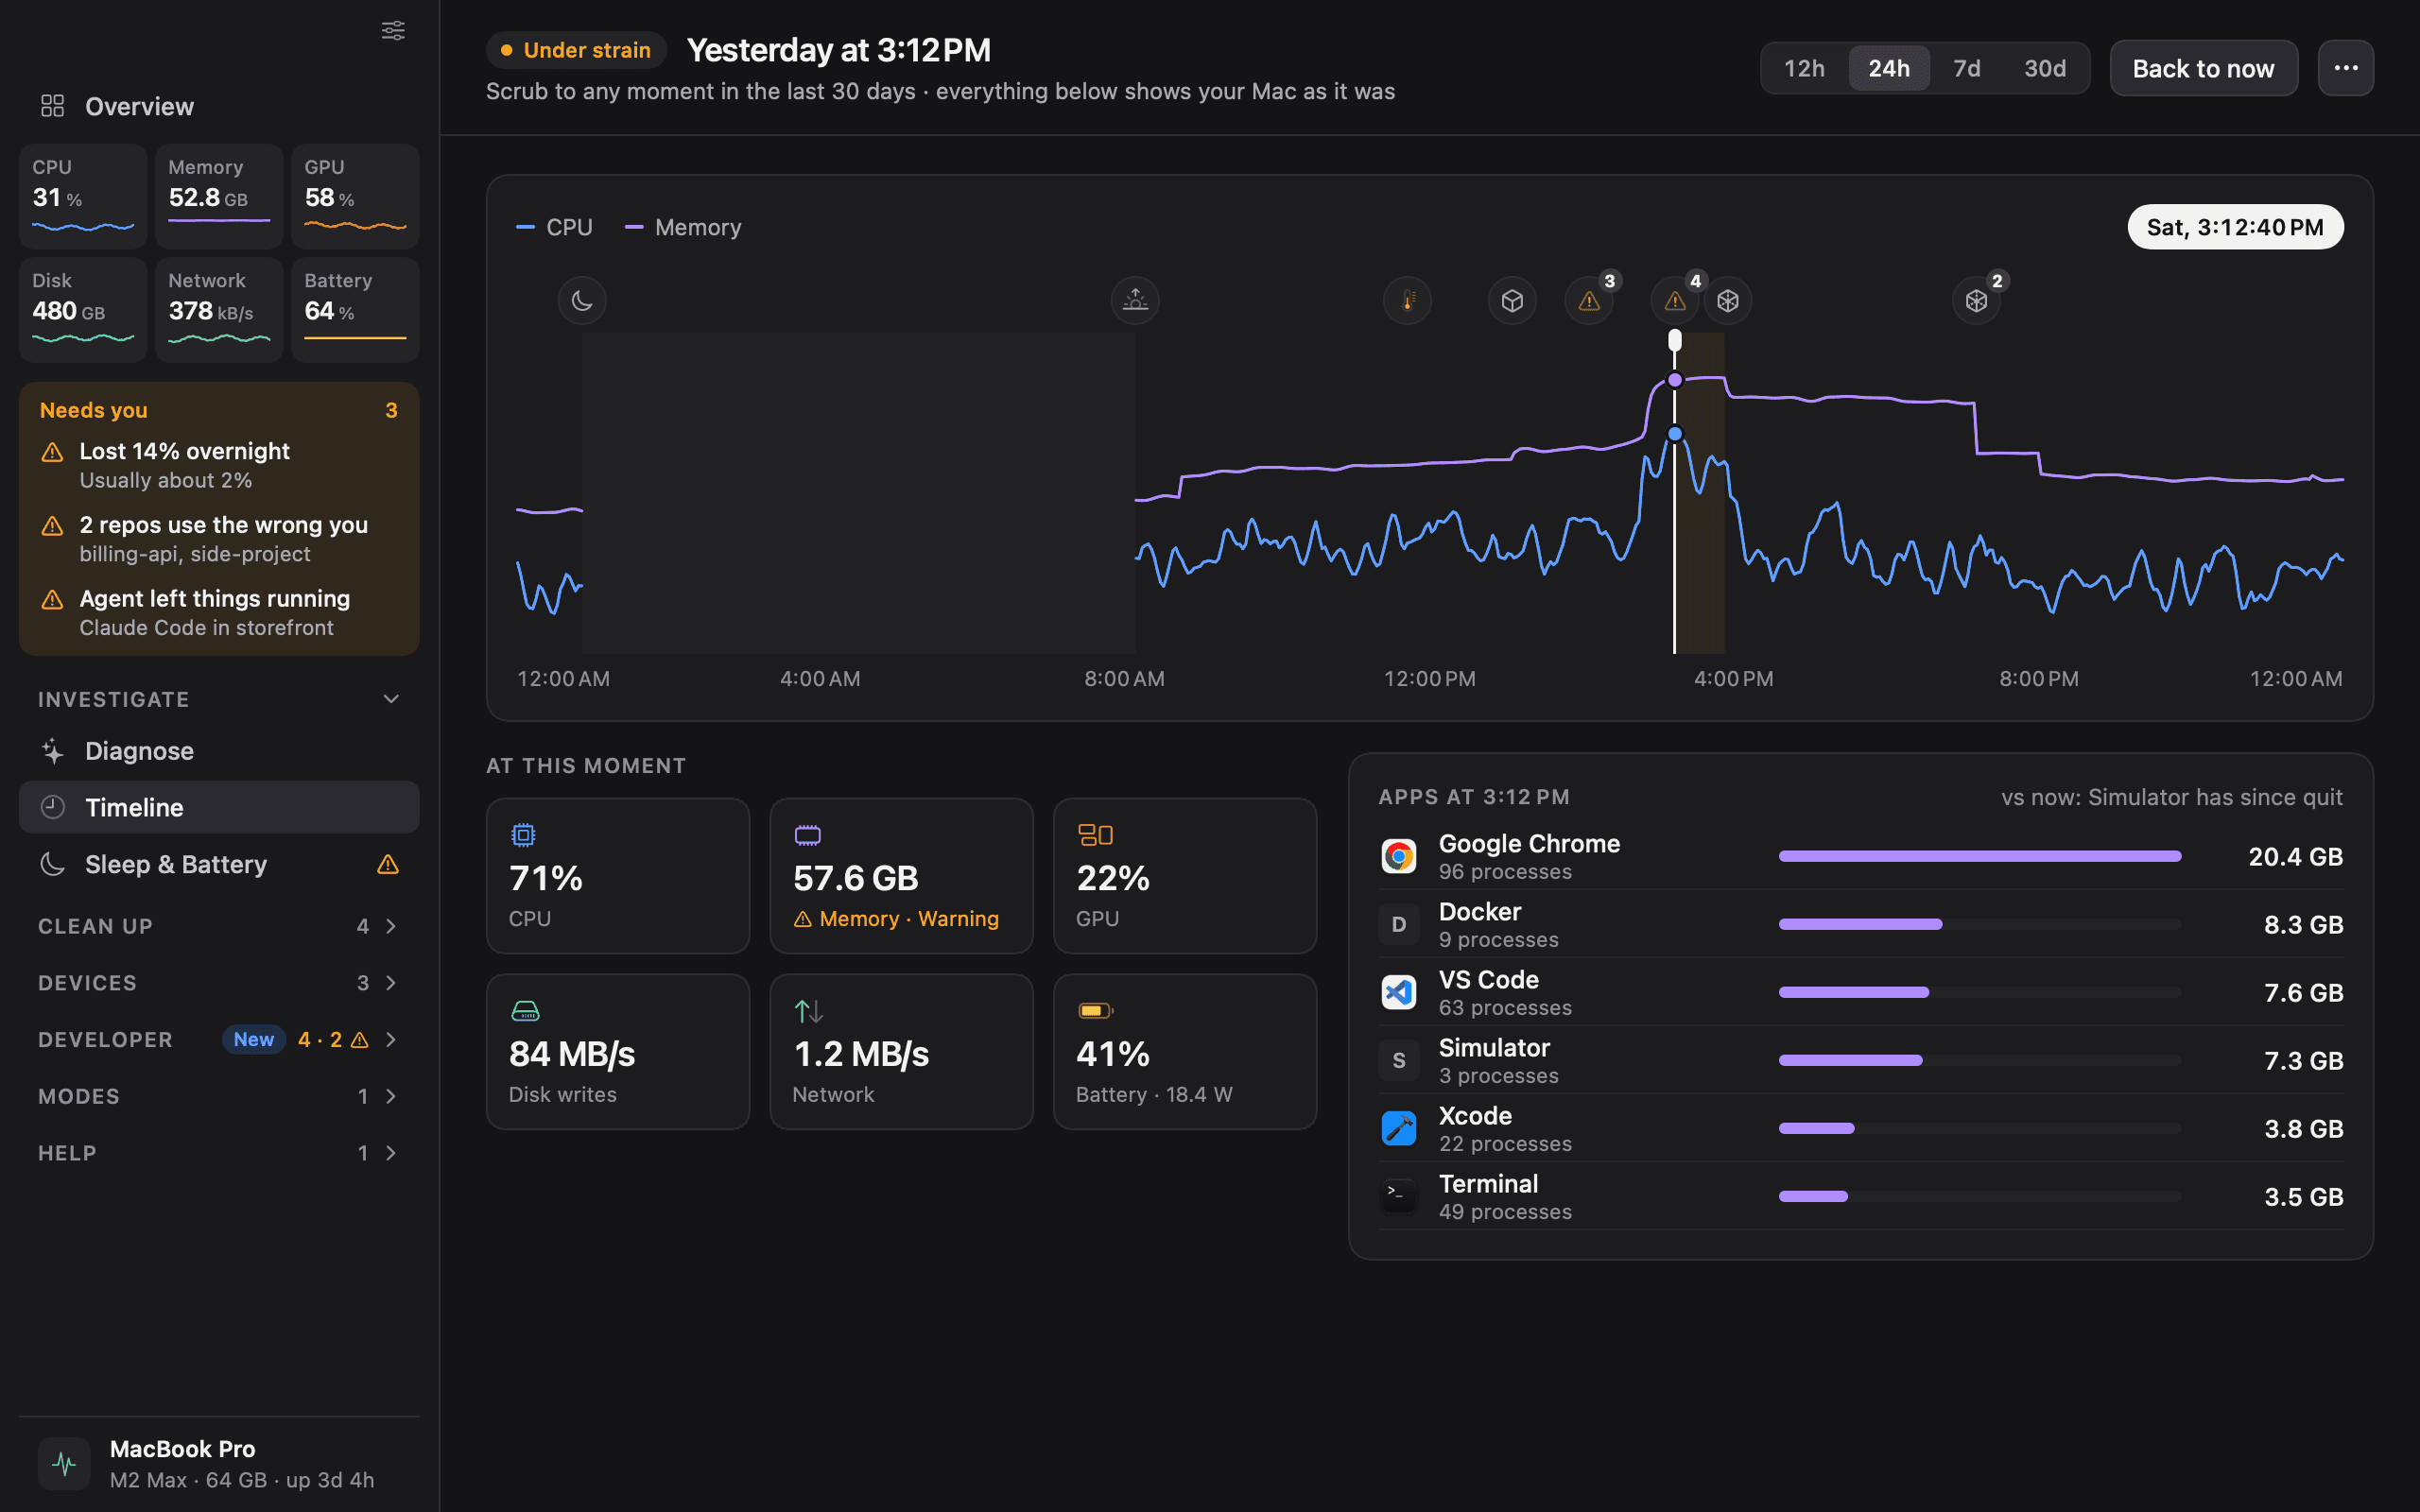Click the Back to now button
The image size is (2420, 1512).
point(2203,68)
